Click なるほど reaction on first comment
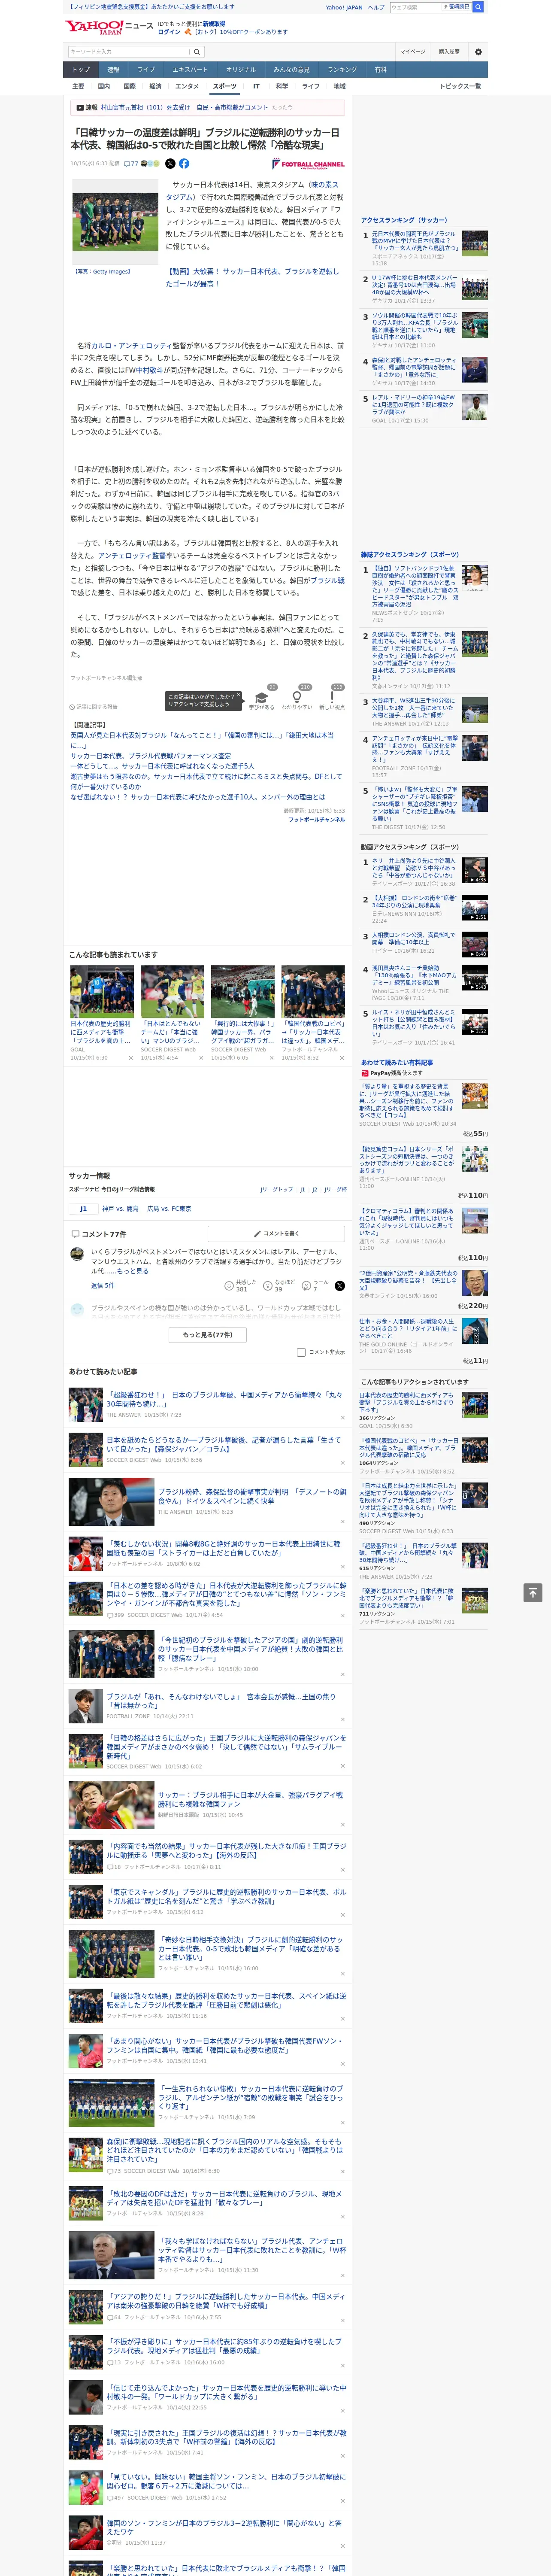 (x=280, y=1286)
